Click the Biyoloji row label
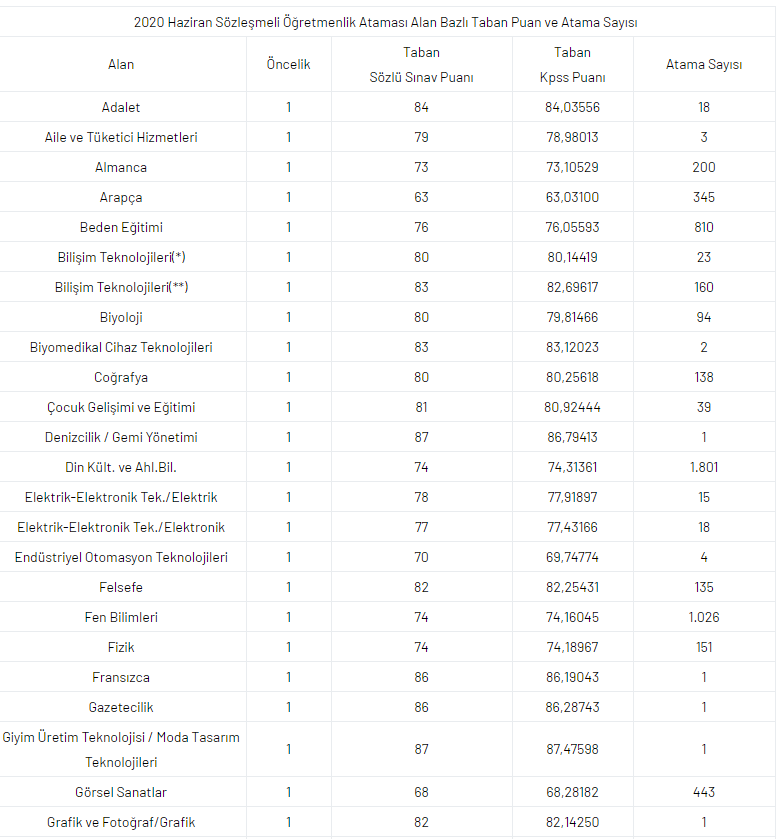Viewport: 778px width, 839px height. coord(121,317)
